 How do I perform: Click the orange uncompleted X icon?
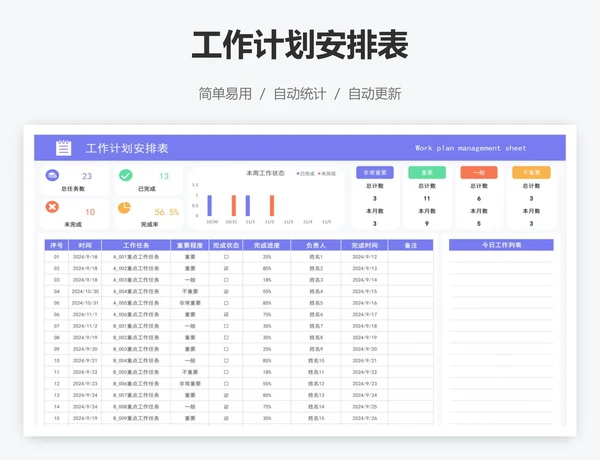point(51,207)
